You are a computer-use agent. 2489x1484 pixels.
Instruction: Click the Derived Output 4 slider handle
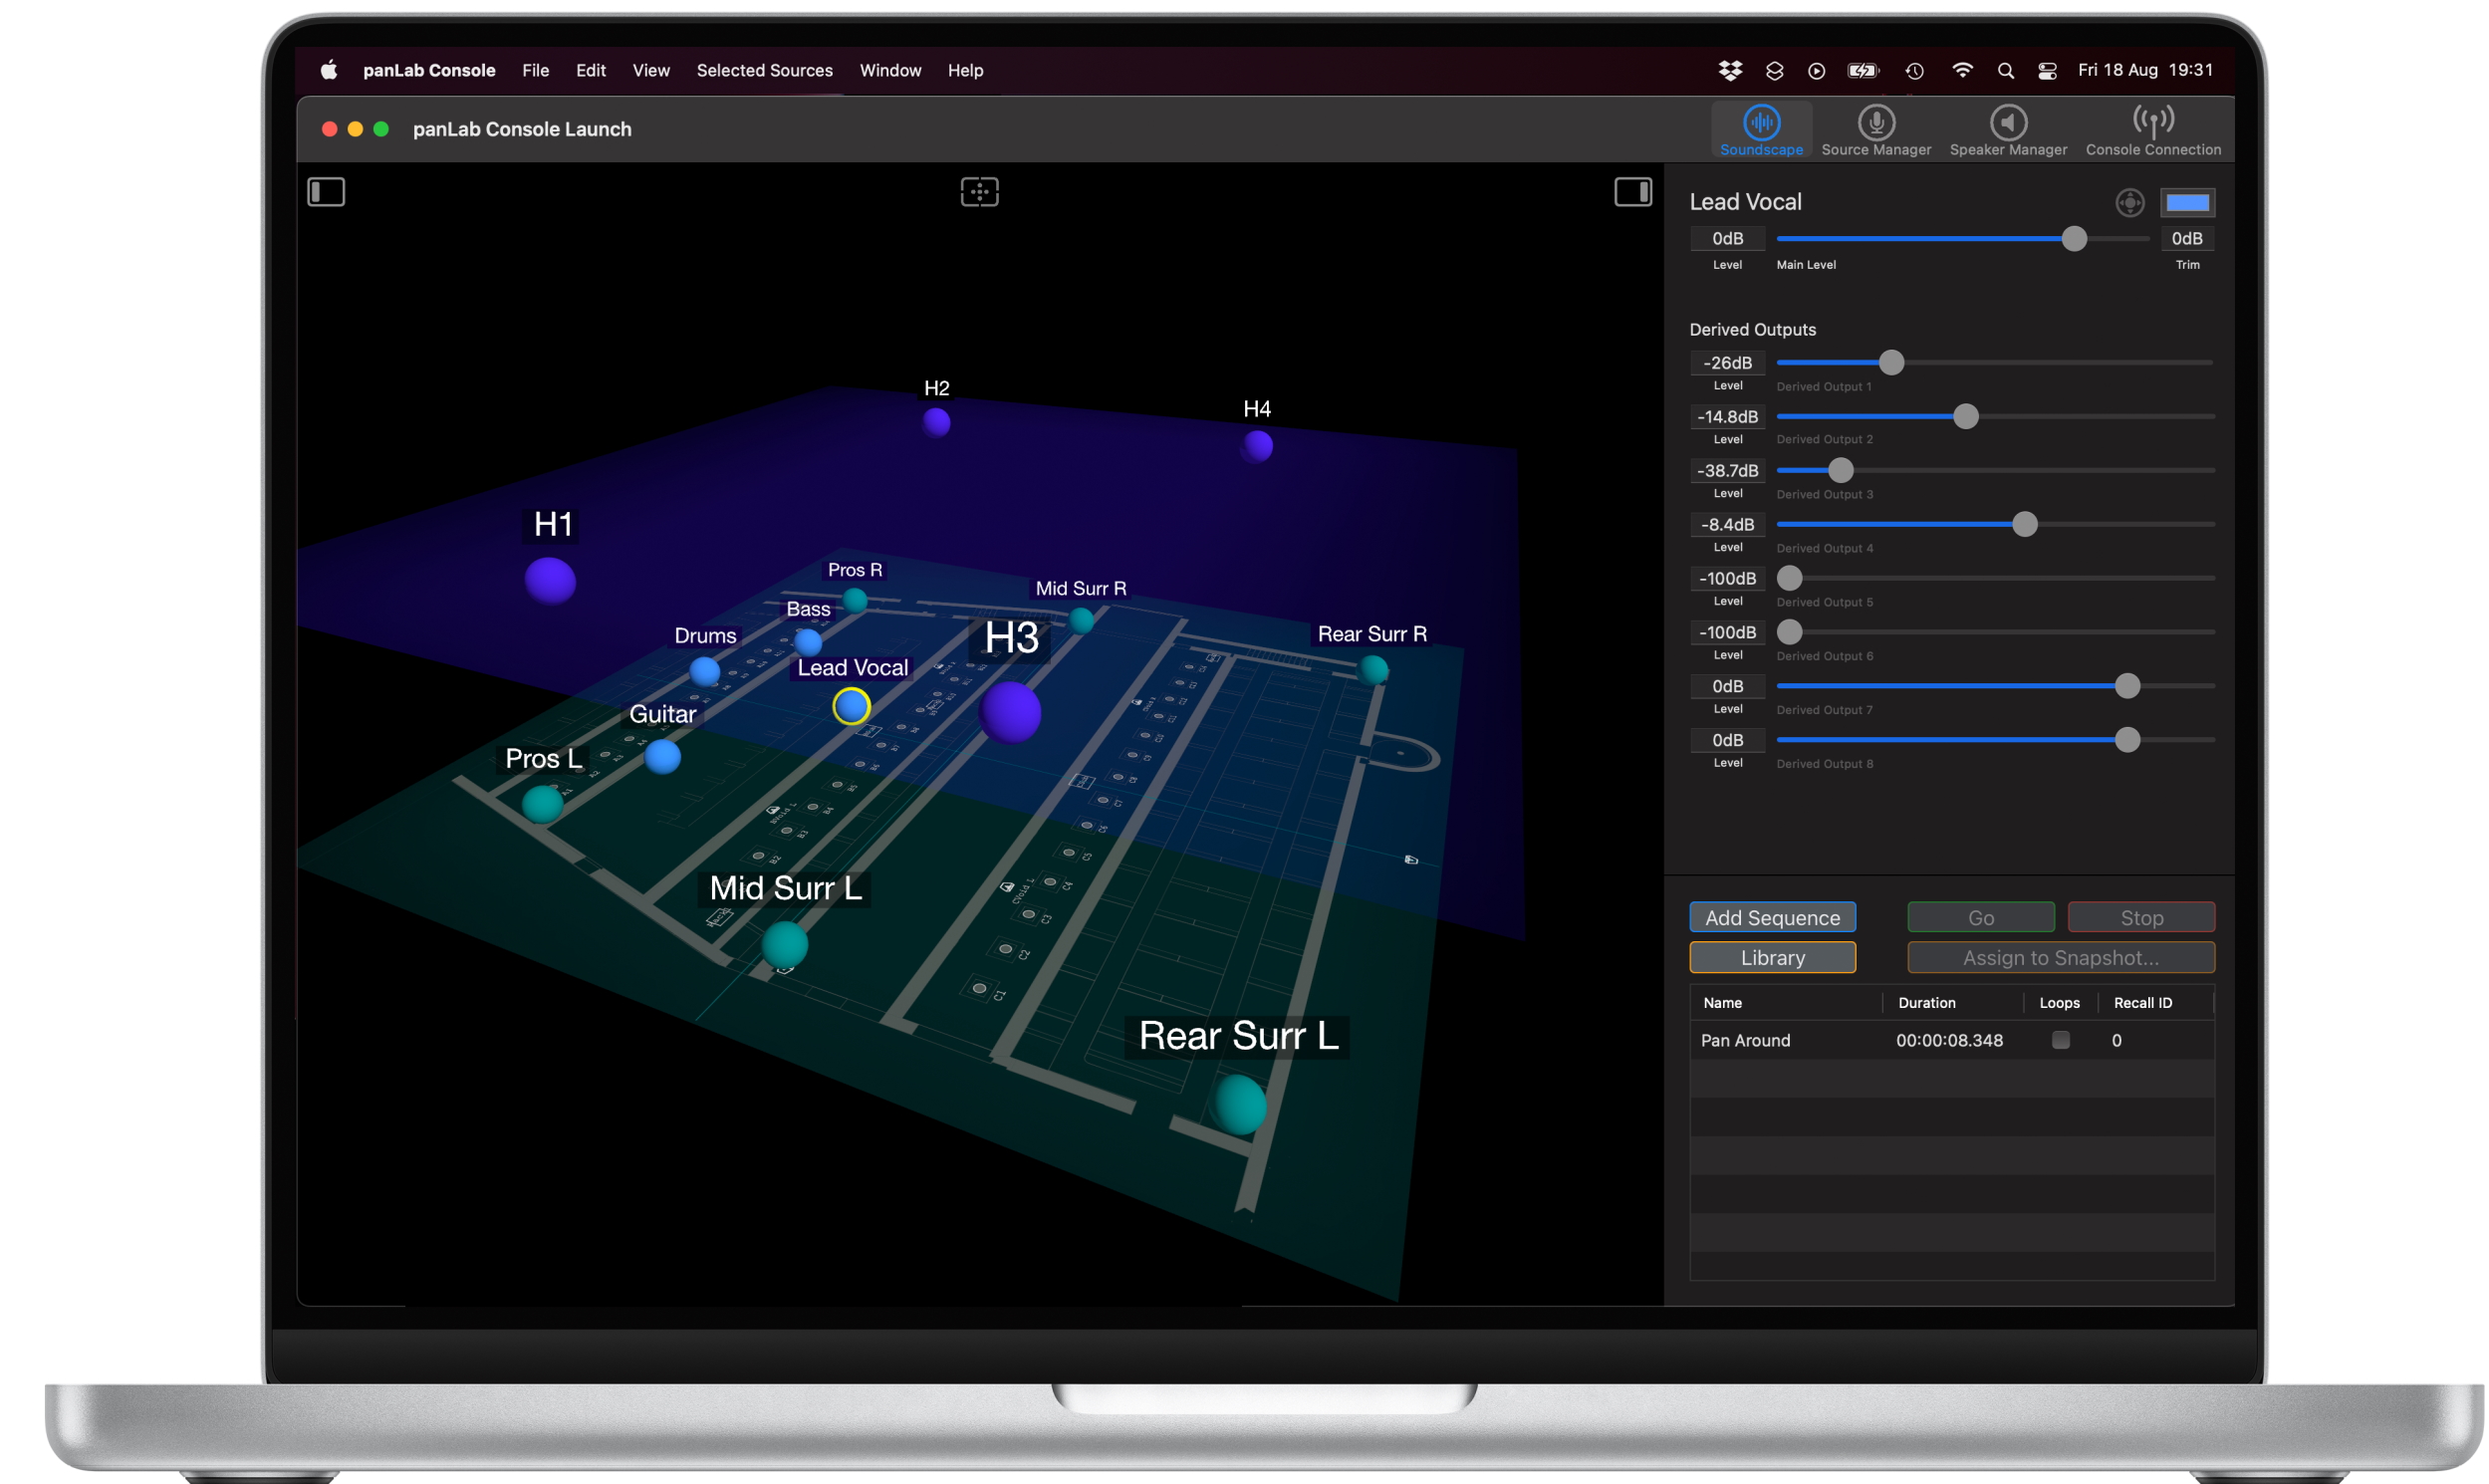[2024, 525]
